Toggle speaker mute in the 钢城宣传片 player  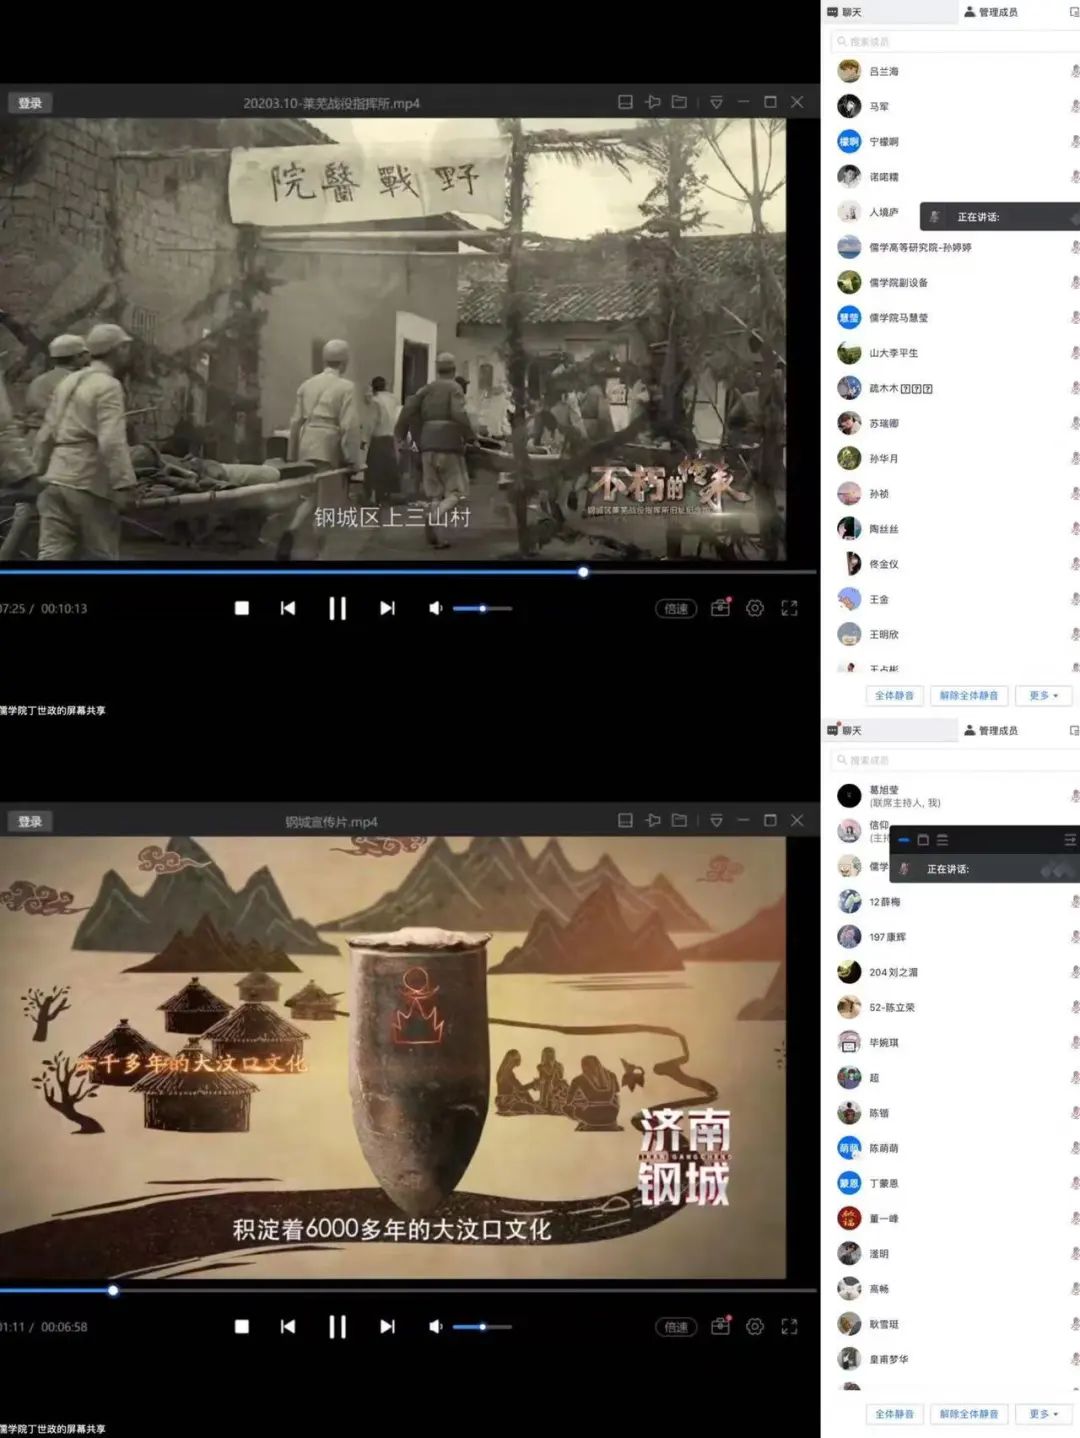tap(435, 1326)
